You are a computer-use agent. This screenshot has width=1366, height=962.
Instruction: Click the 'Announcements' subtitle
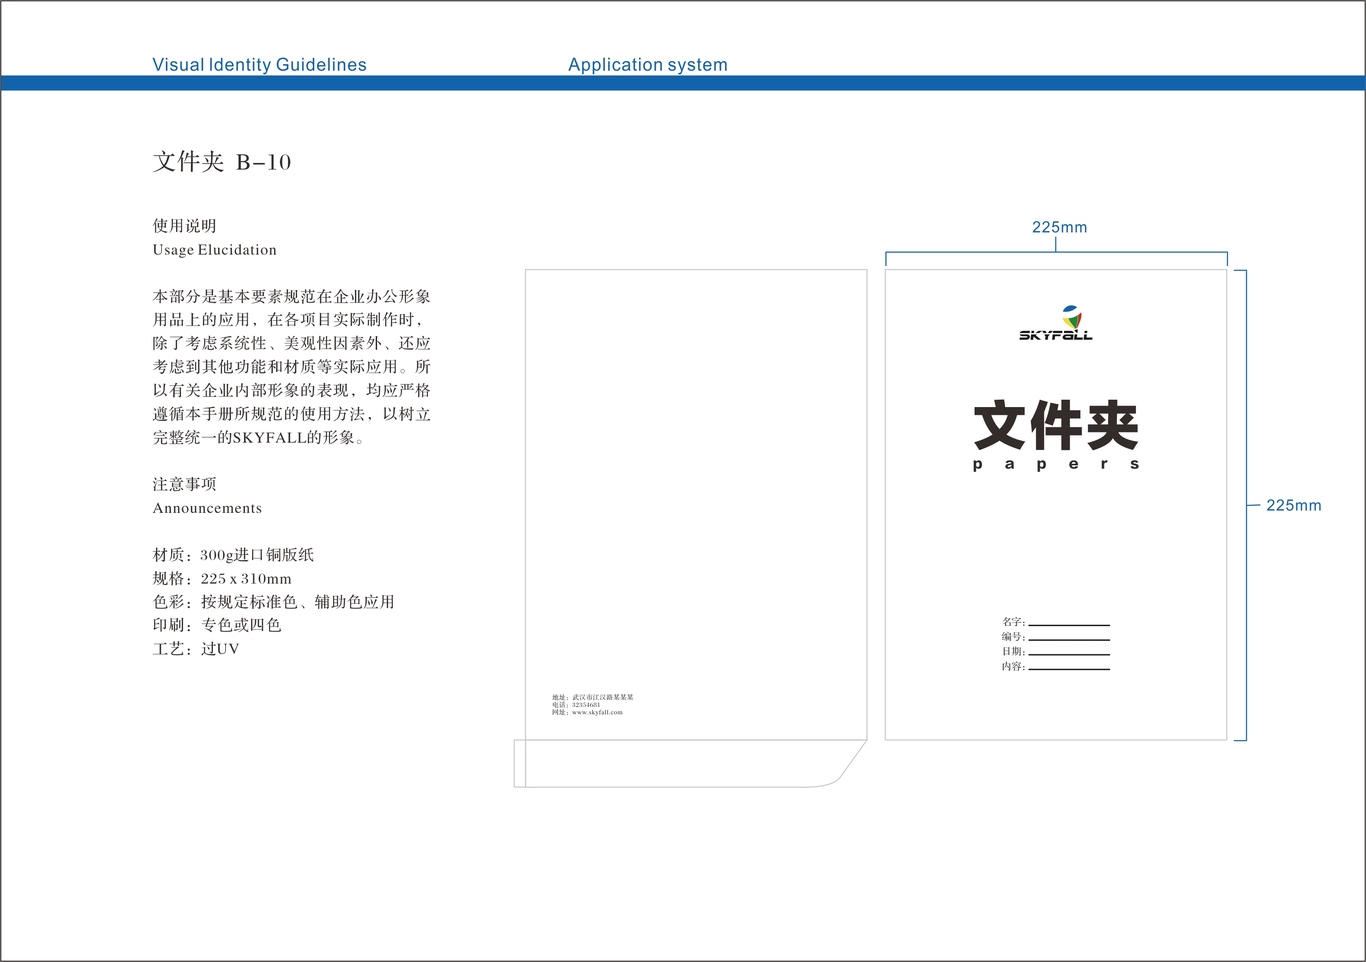(x=207, y=508)
